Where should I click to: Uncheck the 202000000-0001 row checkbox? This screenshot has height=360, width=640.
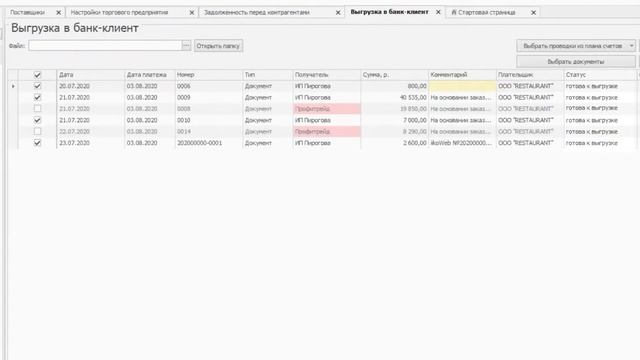(37, 143)
